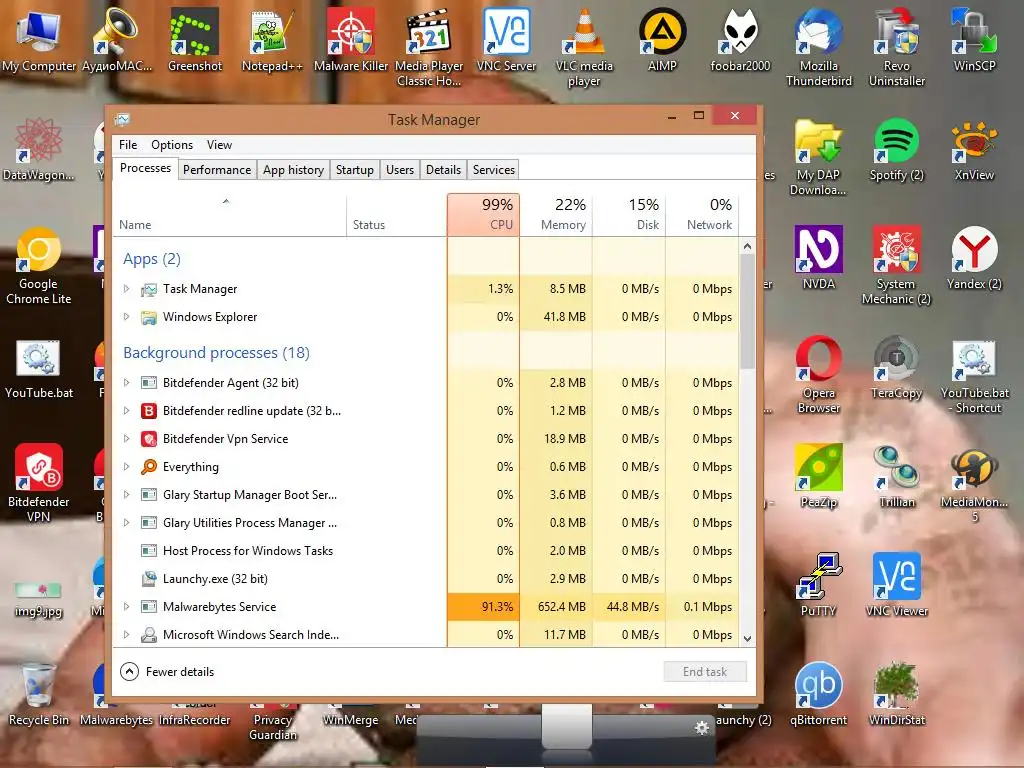Screen dimensions: 1024x768
Task: Switch to the Services tab
Action: point(494,170)
